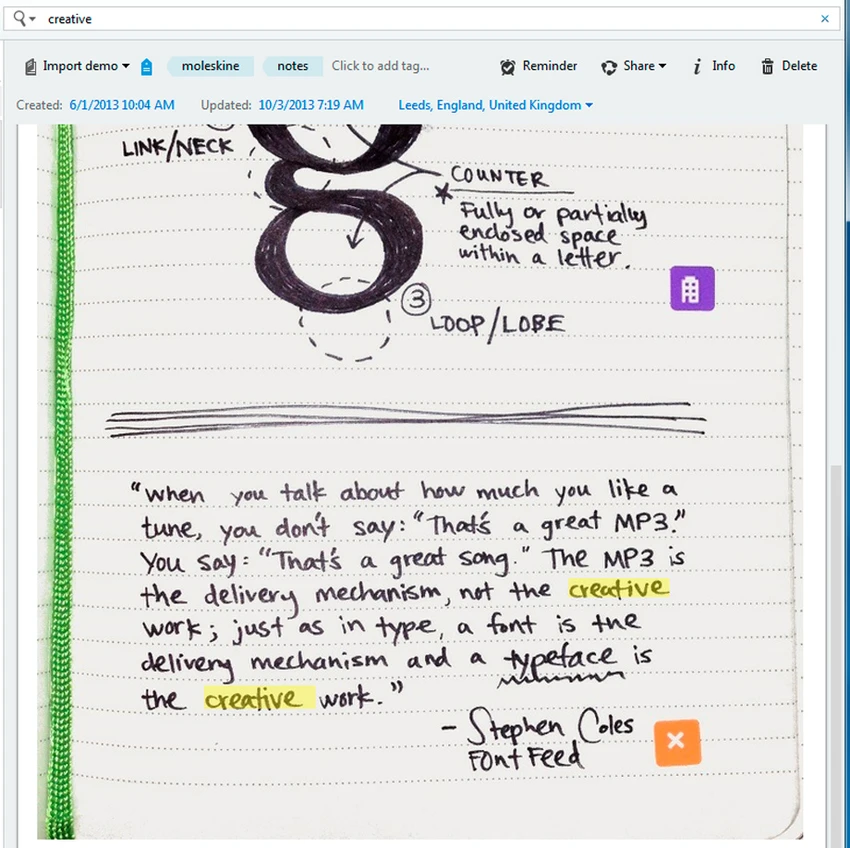The image size is (850, 848).
Task: Select the notes tag
Action: click(293, 66)
